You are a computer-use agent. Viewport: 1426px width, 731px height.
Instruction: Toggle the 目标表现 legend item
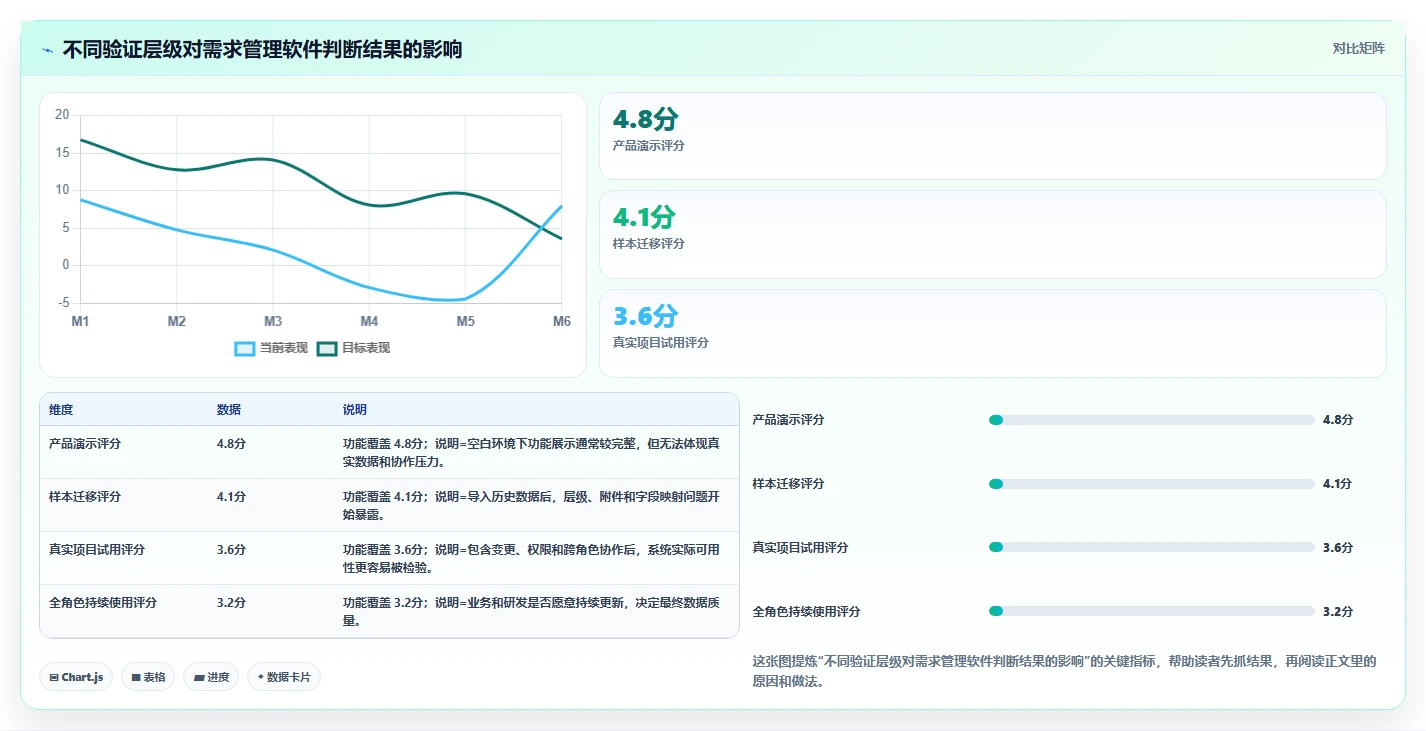coord(353,348)
